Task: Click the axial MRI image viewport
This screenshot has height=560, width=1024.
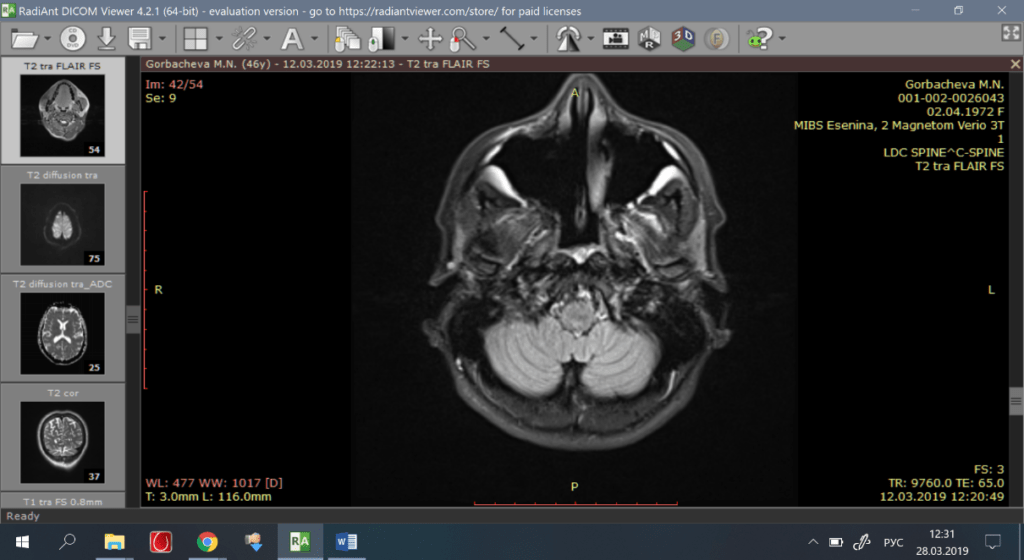Action: (575, 287)
